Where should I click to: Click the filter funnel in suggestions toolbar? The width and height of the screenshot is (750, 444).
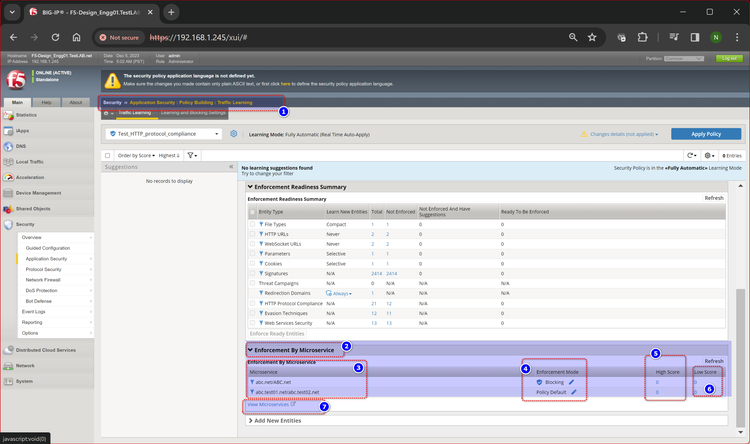[191, 155]
